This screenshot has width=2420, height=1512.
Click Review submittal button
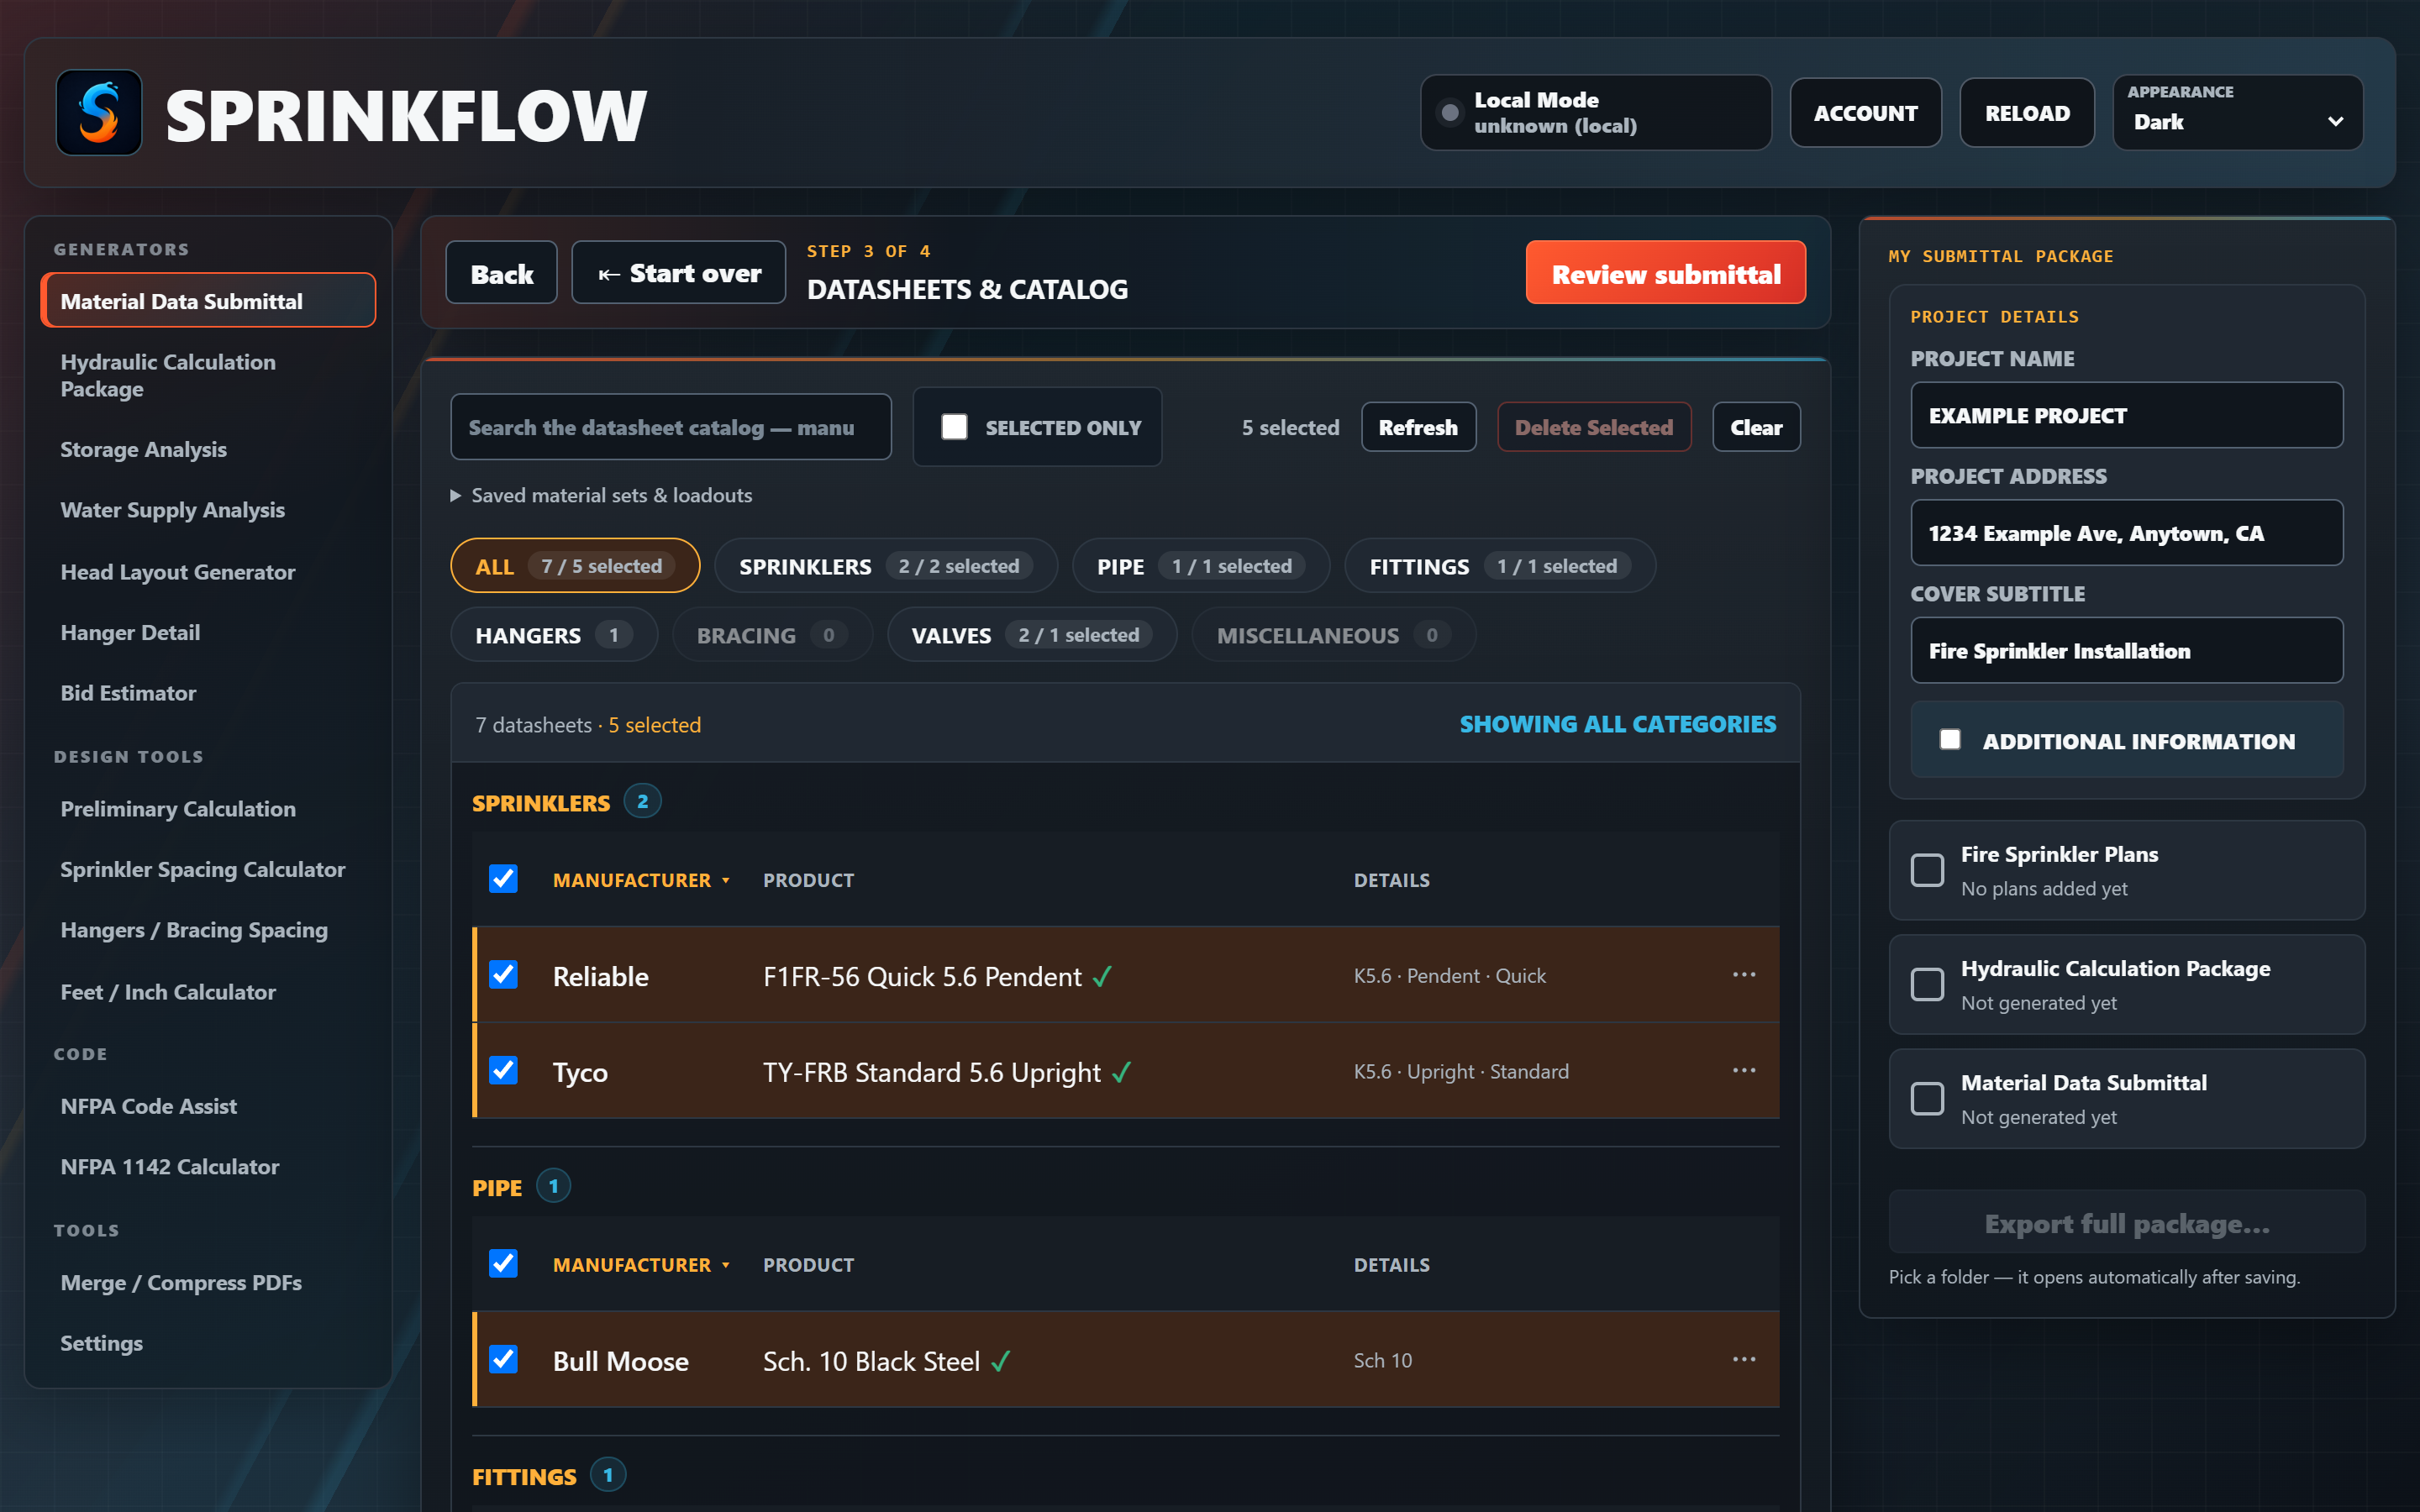click(x=1666, y=273)
